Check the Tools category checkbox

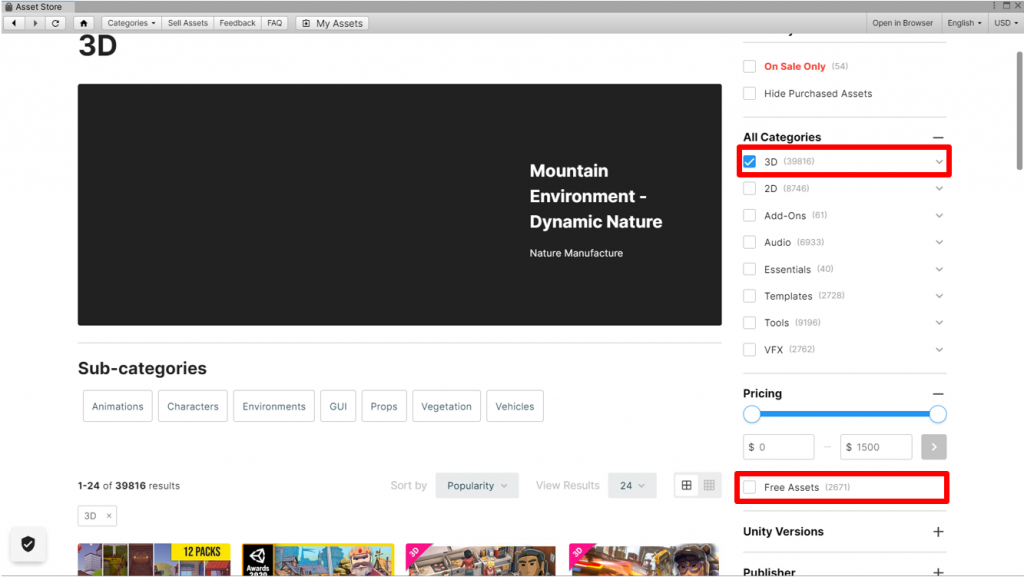750,322
